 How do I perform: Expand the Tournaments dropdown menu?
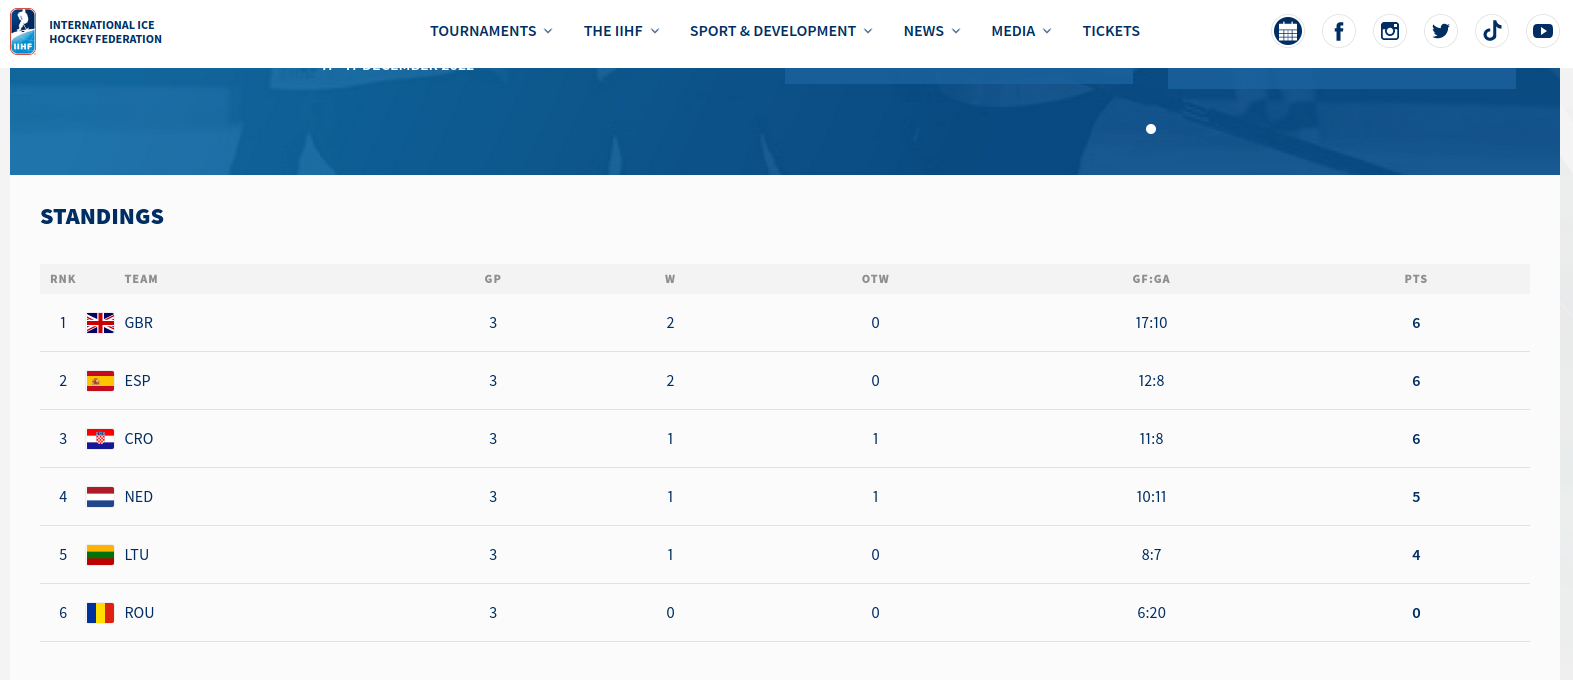(491, 31)
